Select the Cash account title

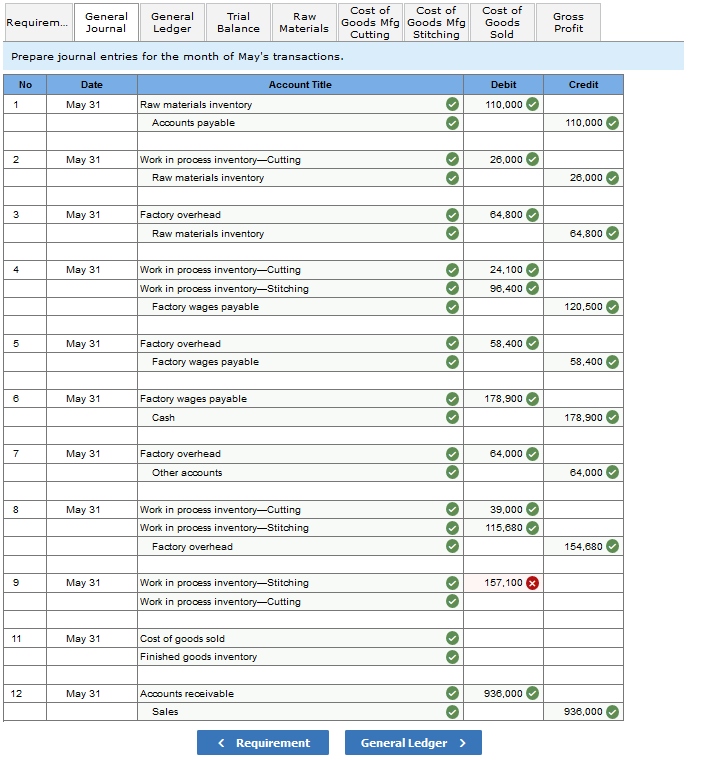163,417
